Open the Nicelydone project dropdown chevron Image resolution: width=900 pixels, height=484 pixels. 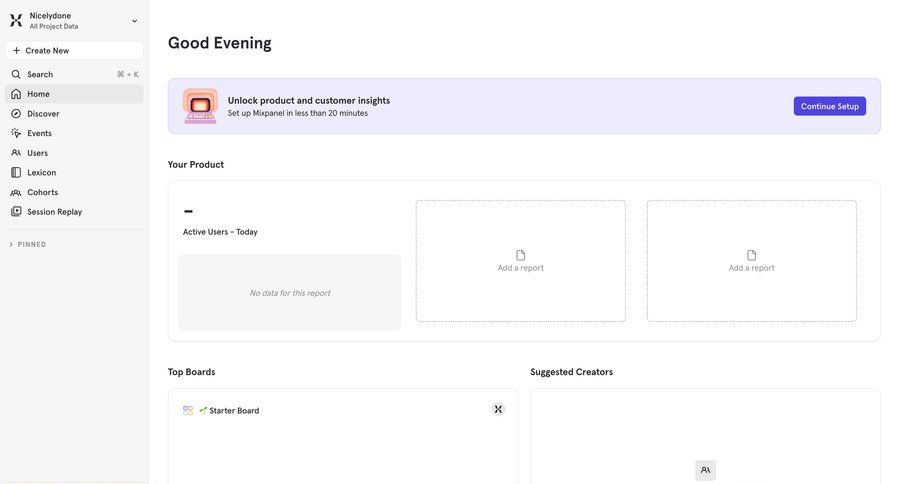coord(135,21)
